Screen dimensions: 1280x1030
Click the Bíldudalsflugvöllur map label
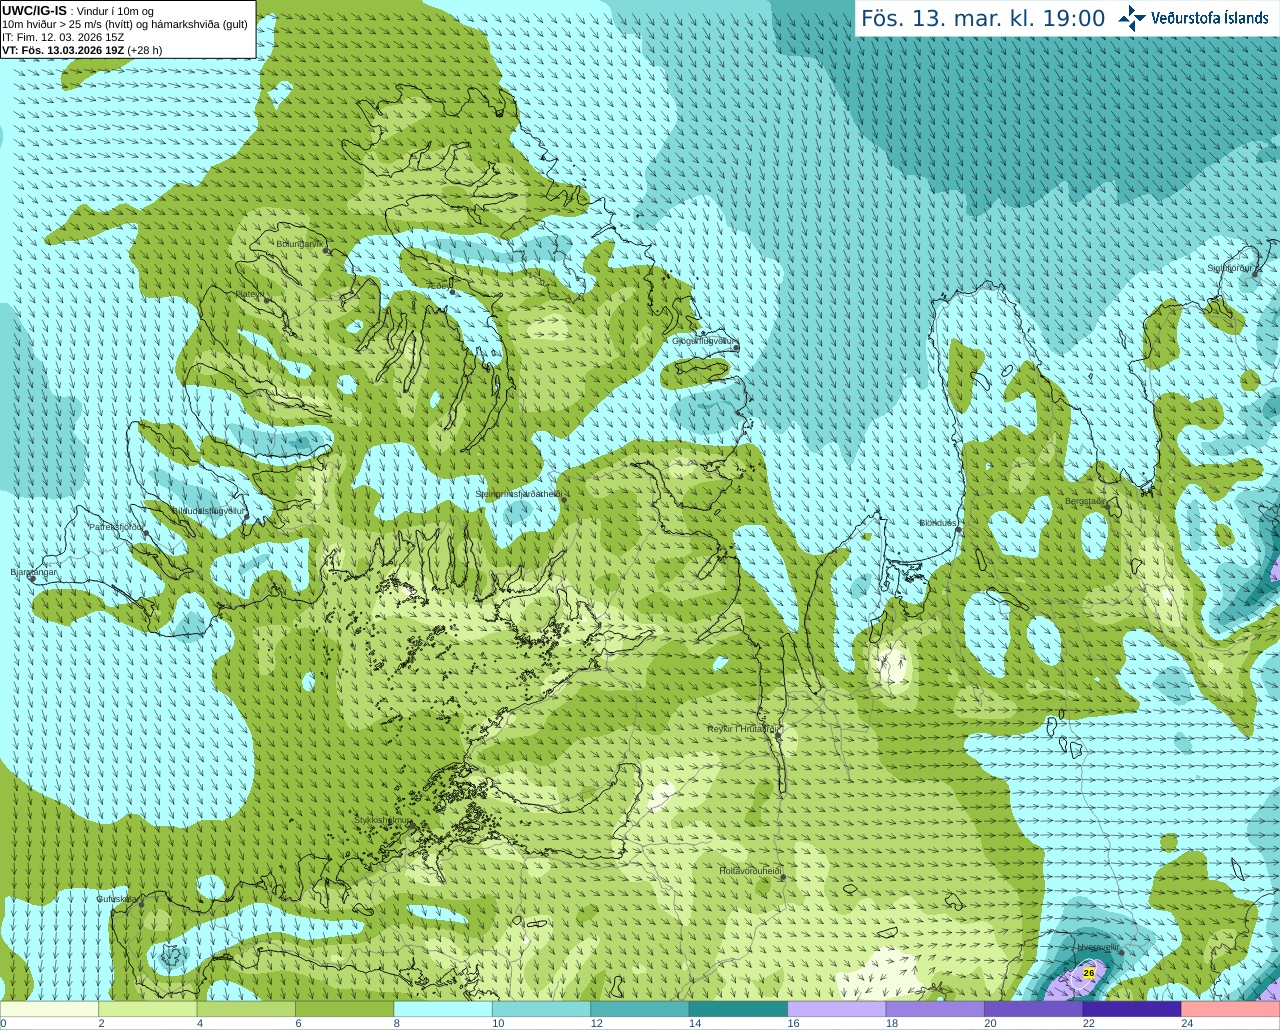coord(208,510)
